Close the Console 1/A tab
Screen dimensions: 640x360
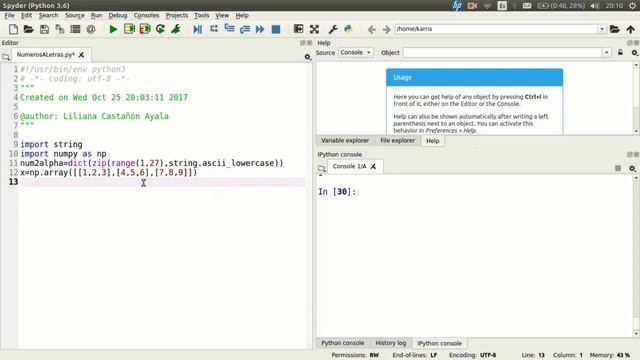tap(373, 167)
